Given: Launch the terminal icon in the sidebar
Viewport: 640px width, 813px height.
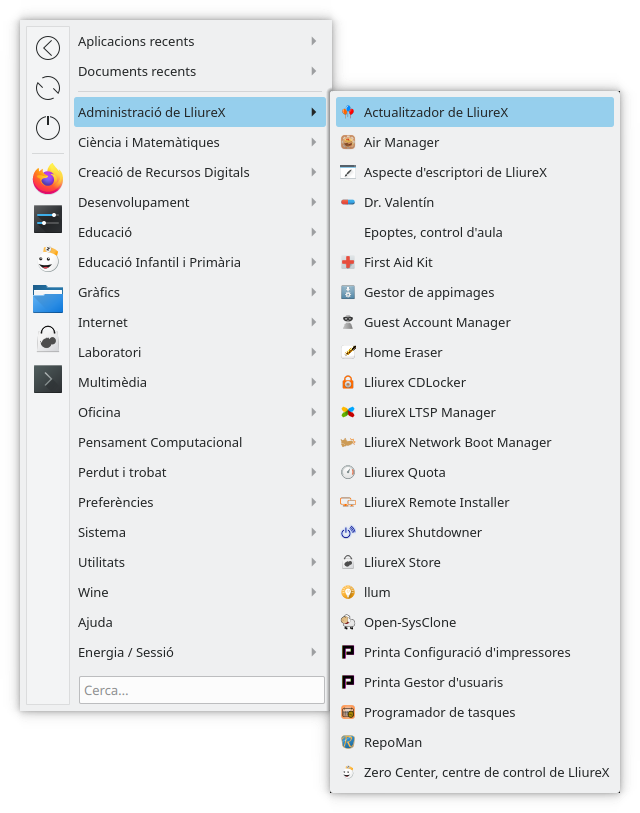Looking at the screenshot, I should 48,379.
